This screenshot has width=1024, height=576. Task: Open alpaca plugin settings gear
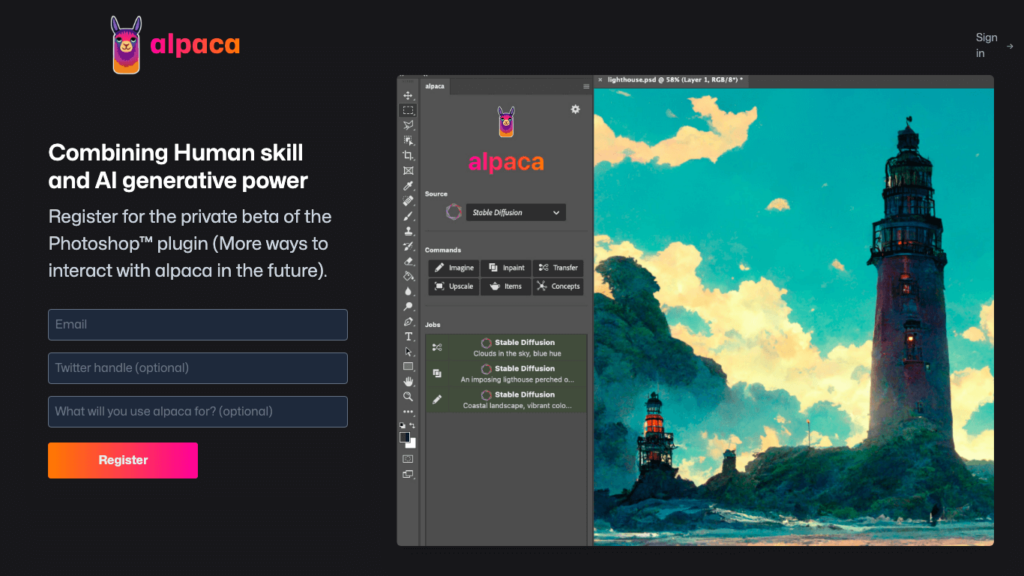pos(575,109)
